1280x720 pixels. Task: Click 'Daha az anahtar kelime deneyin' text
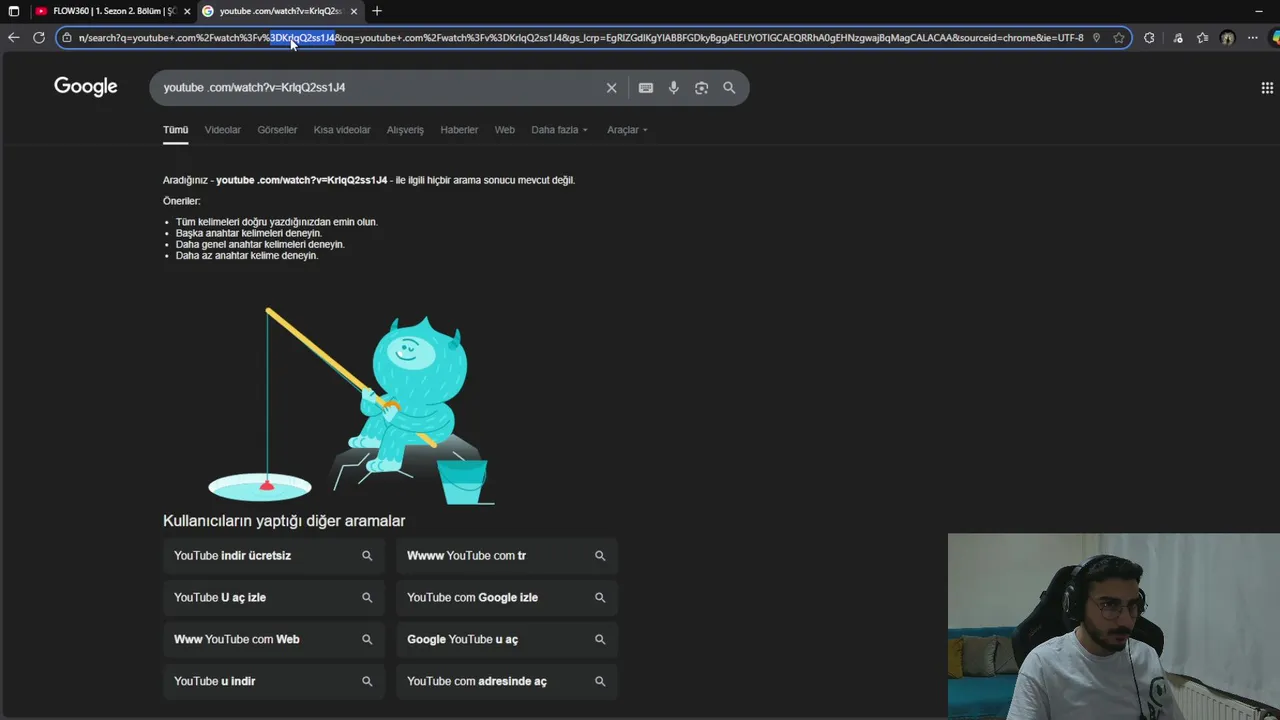tap(247, 256)
